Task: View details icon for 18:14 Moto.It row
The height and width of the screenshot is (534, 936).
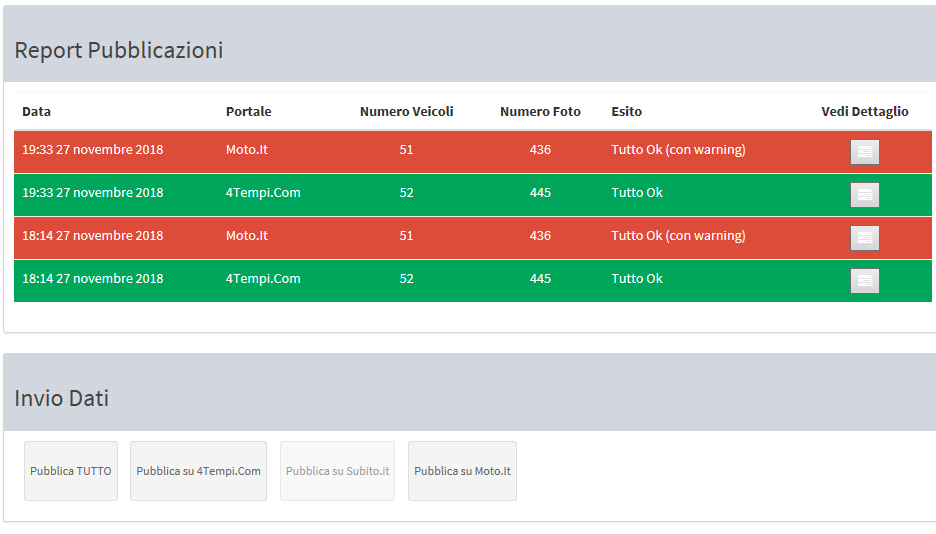Action: (x=864, y=237)
